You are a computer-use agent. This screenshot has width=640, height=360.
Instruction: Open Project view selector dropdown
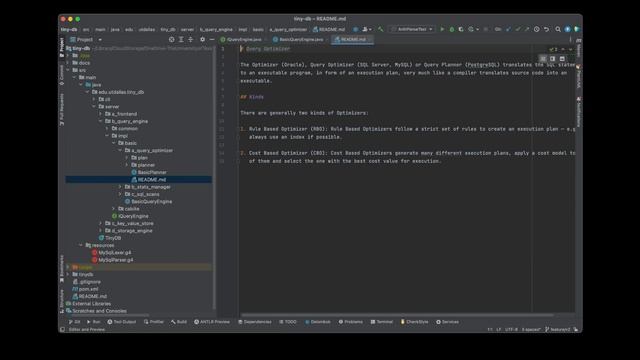coord(86,40)
